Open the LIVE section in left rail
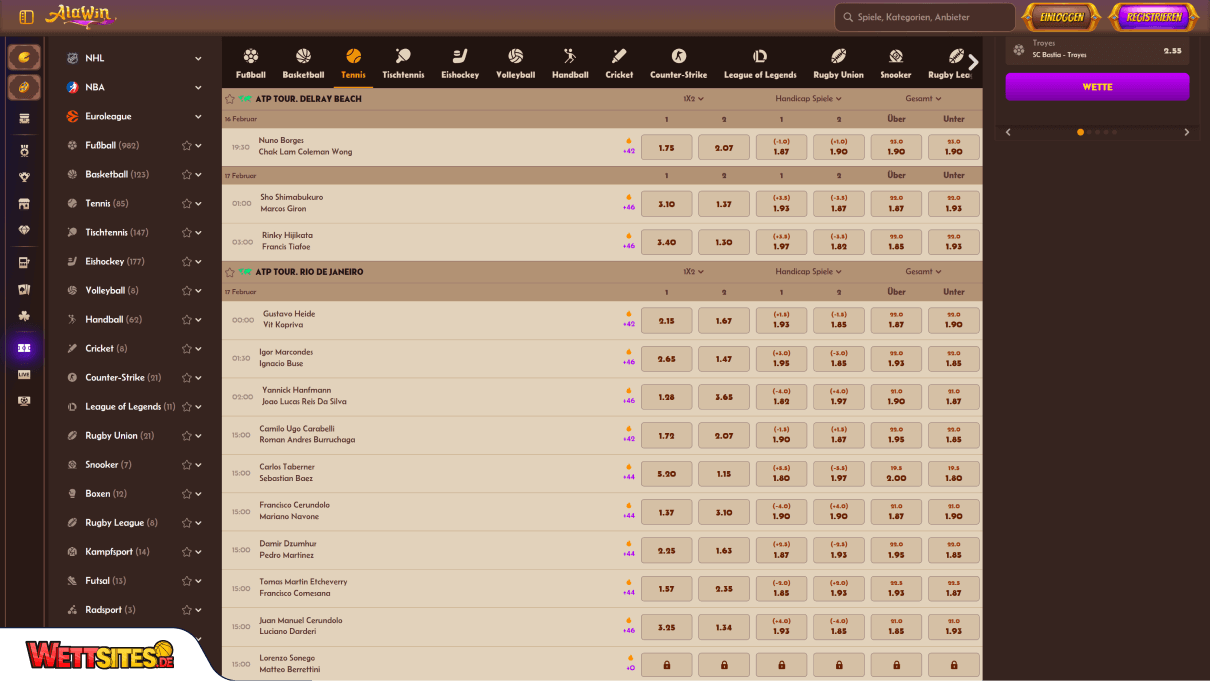 click(x=24, y=374)
